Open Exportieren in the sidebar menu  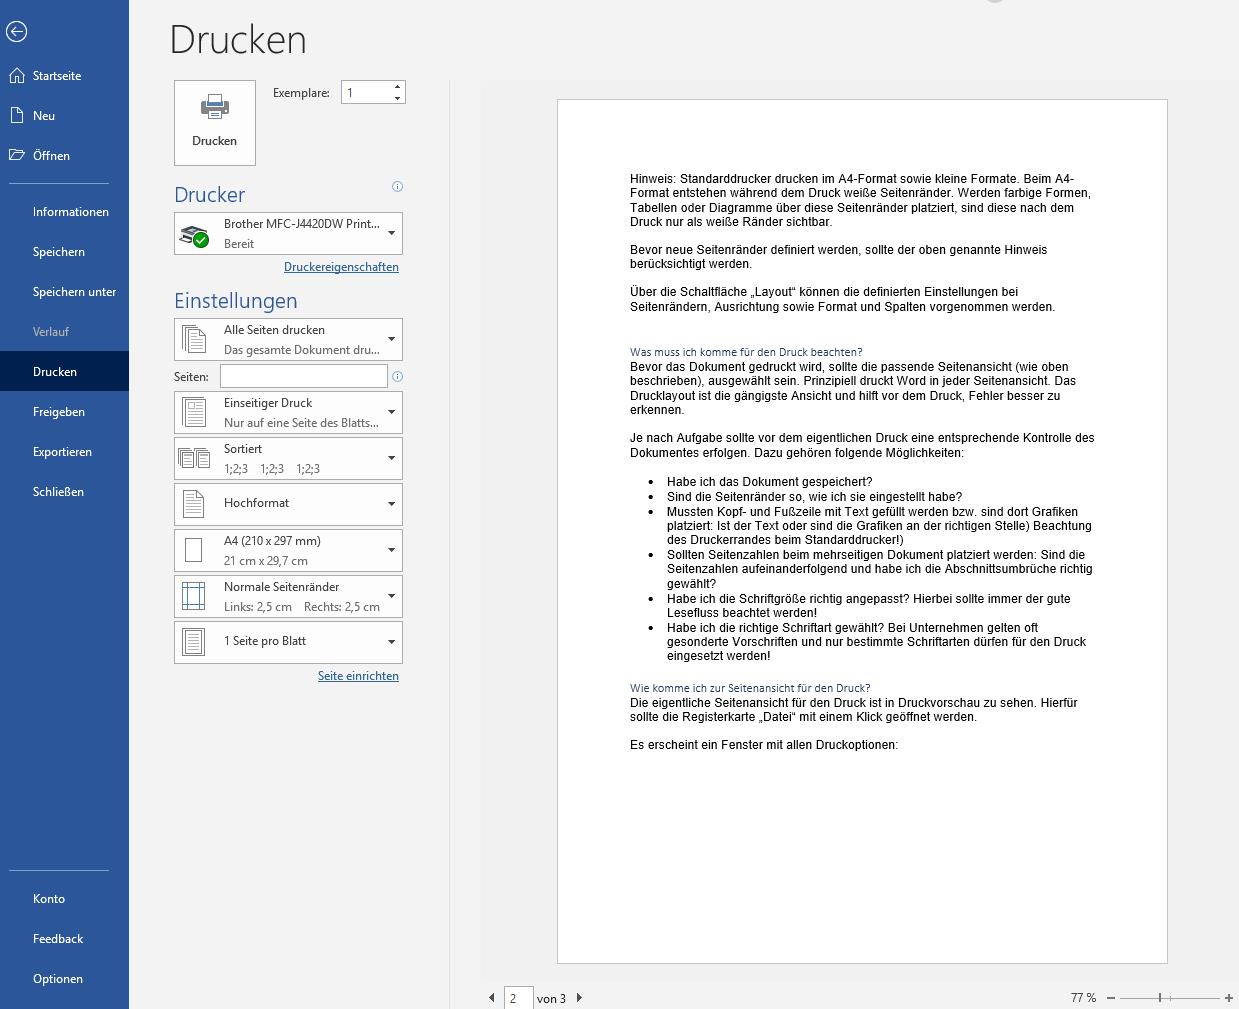click(62, 452)
